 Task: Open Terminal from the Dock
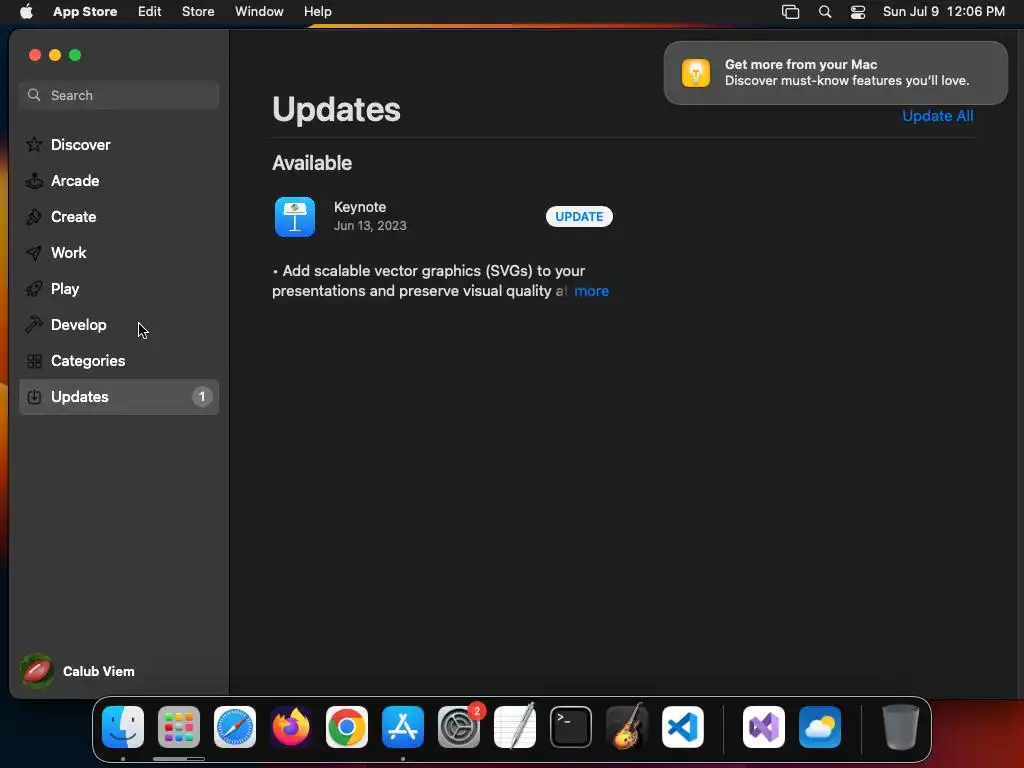point(571,727)
